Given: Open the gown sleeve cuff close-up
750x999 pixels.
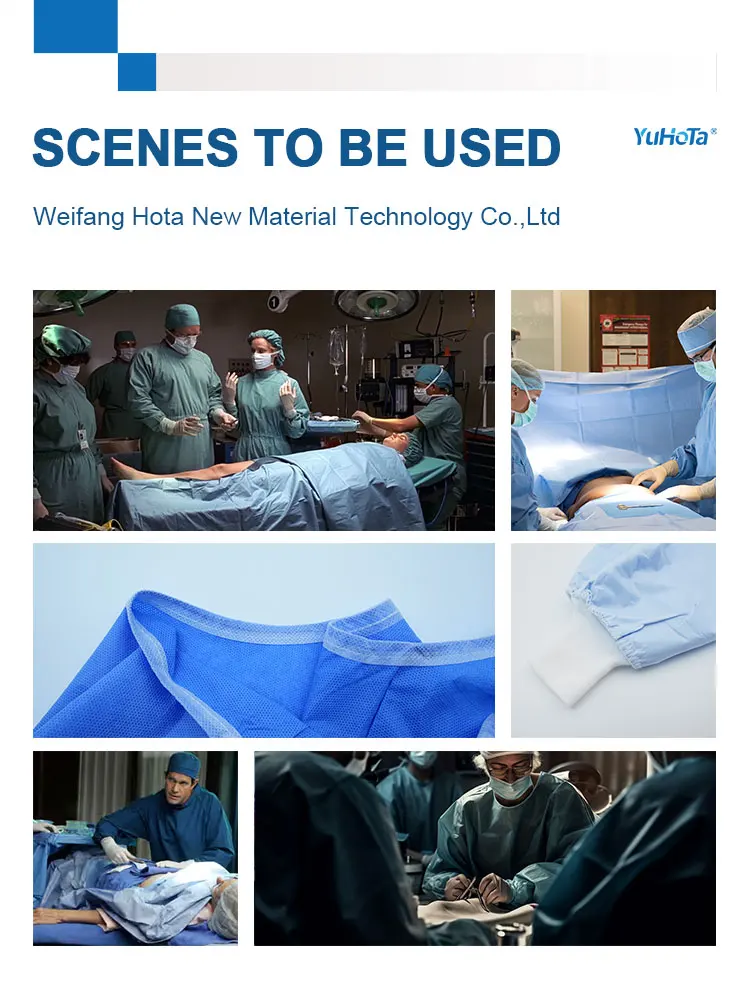Looking at the screenshot, I should 613,640.
